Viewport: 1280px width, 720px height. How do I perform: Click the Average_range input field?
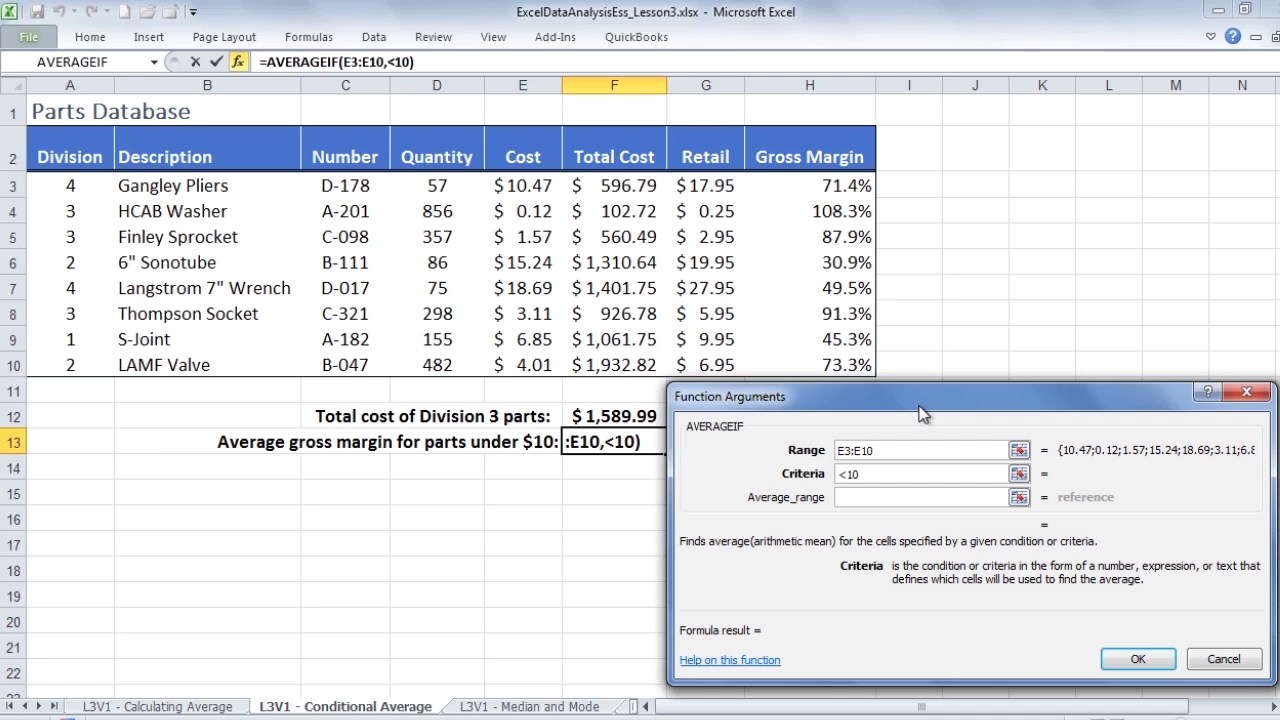click(920, 497)
